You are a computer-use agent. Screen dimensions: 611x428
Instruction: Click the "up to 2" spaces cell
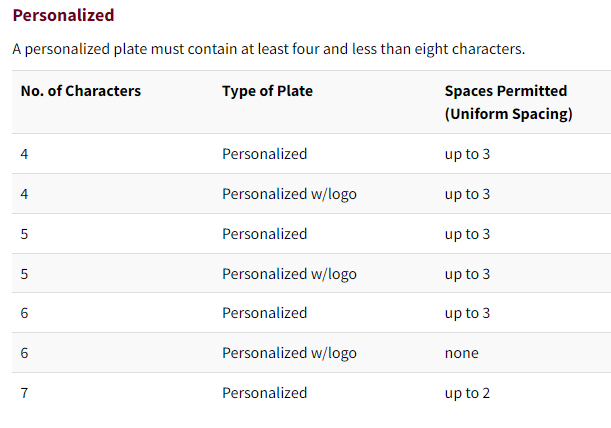(x=467, y=393)
